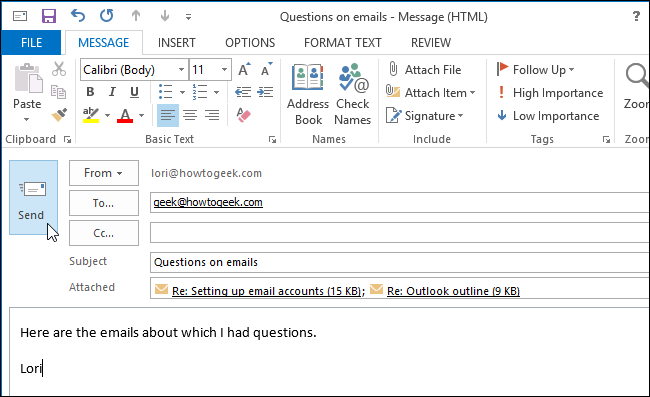Select the MESSAGE ribbon tab
The height and width of the screenshot is (397, 650).
[x=104, y=43]
